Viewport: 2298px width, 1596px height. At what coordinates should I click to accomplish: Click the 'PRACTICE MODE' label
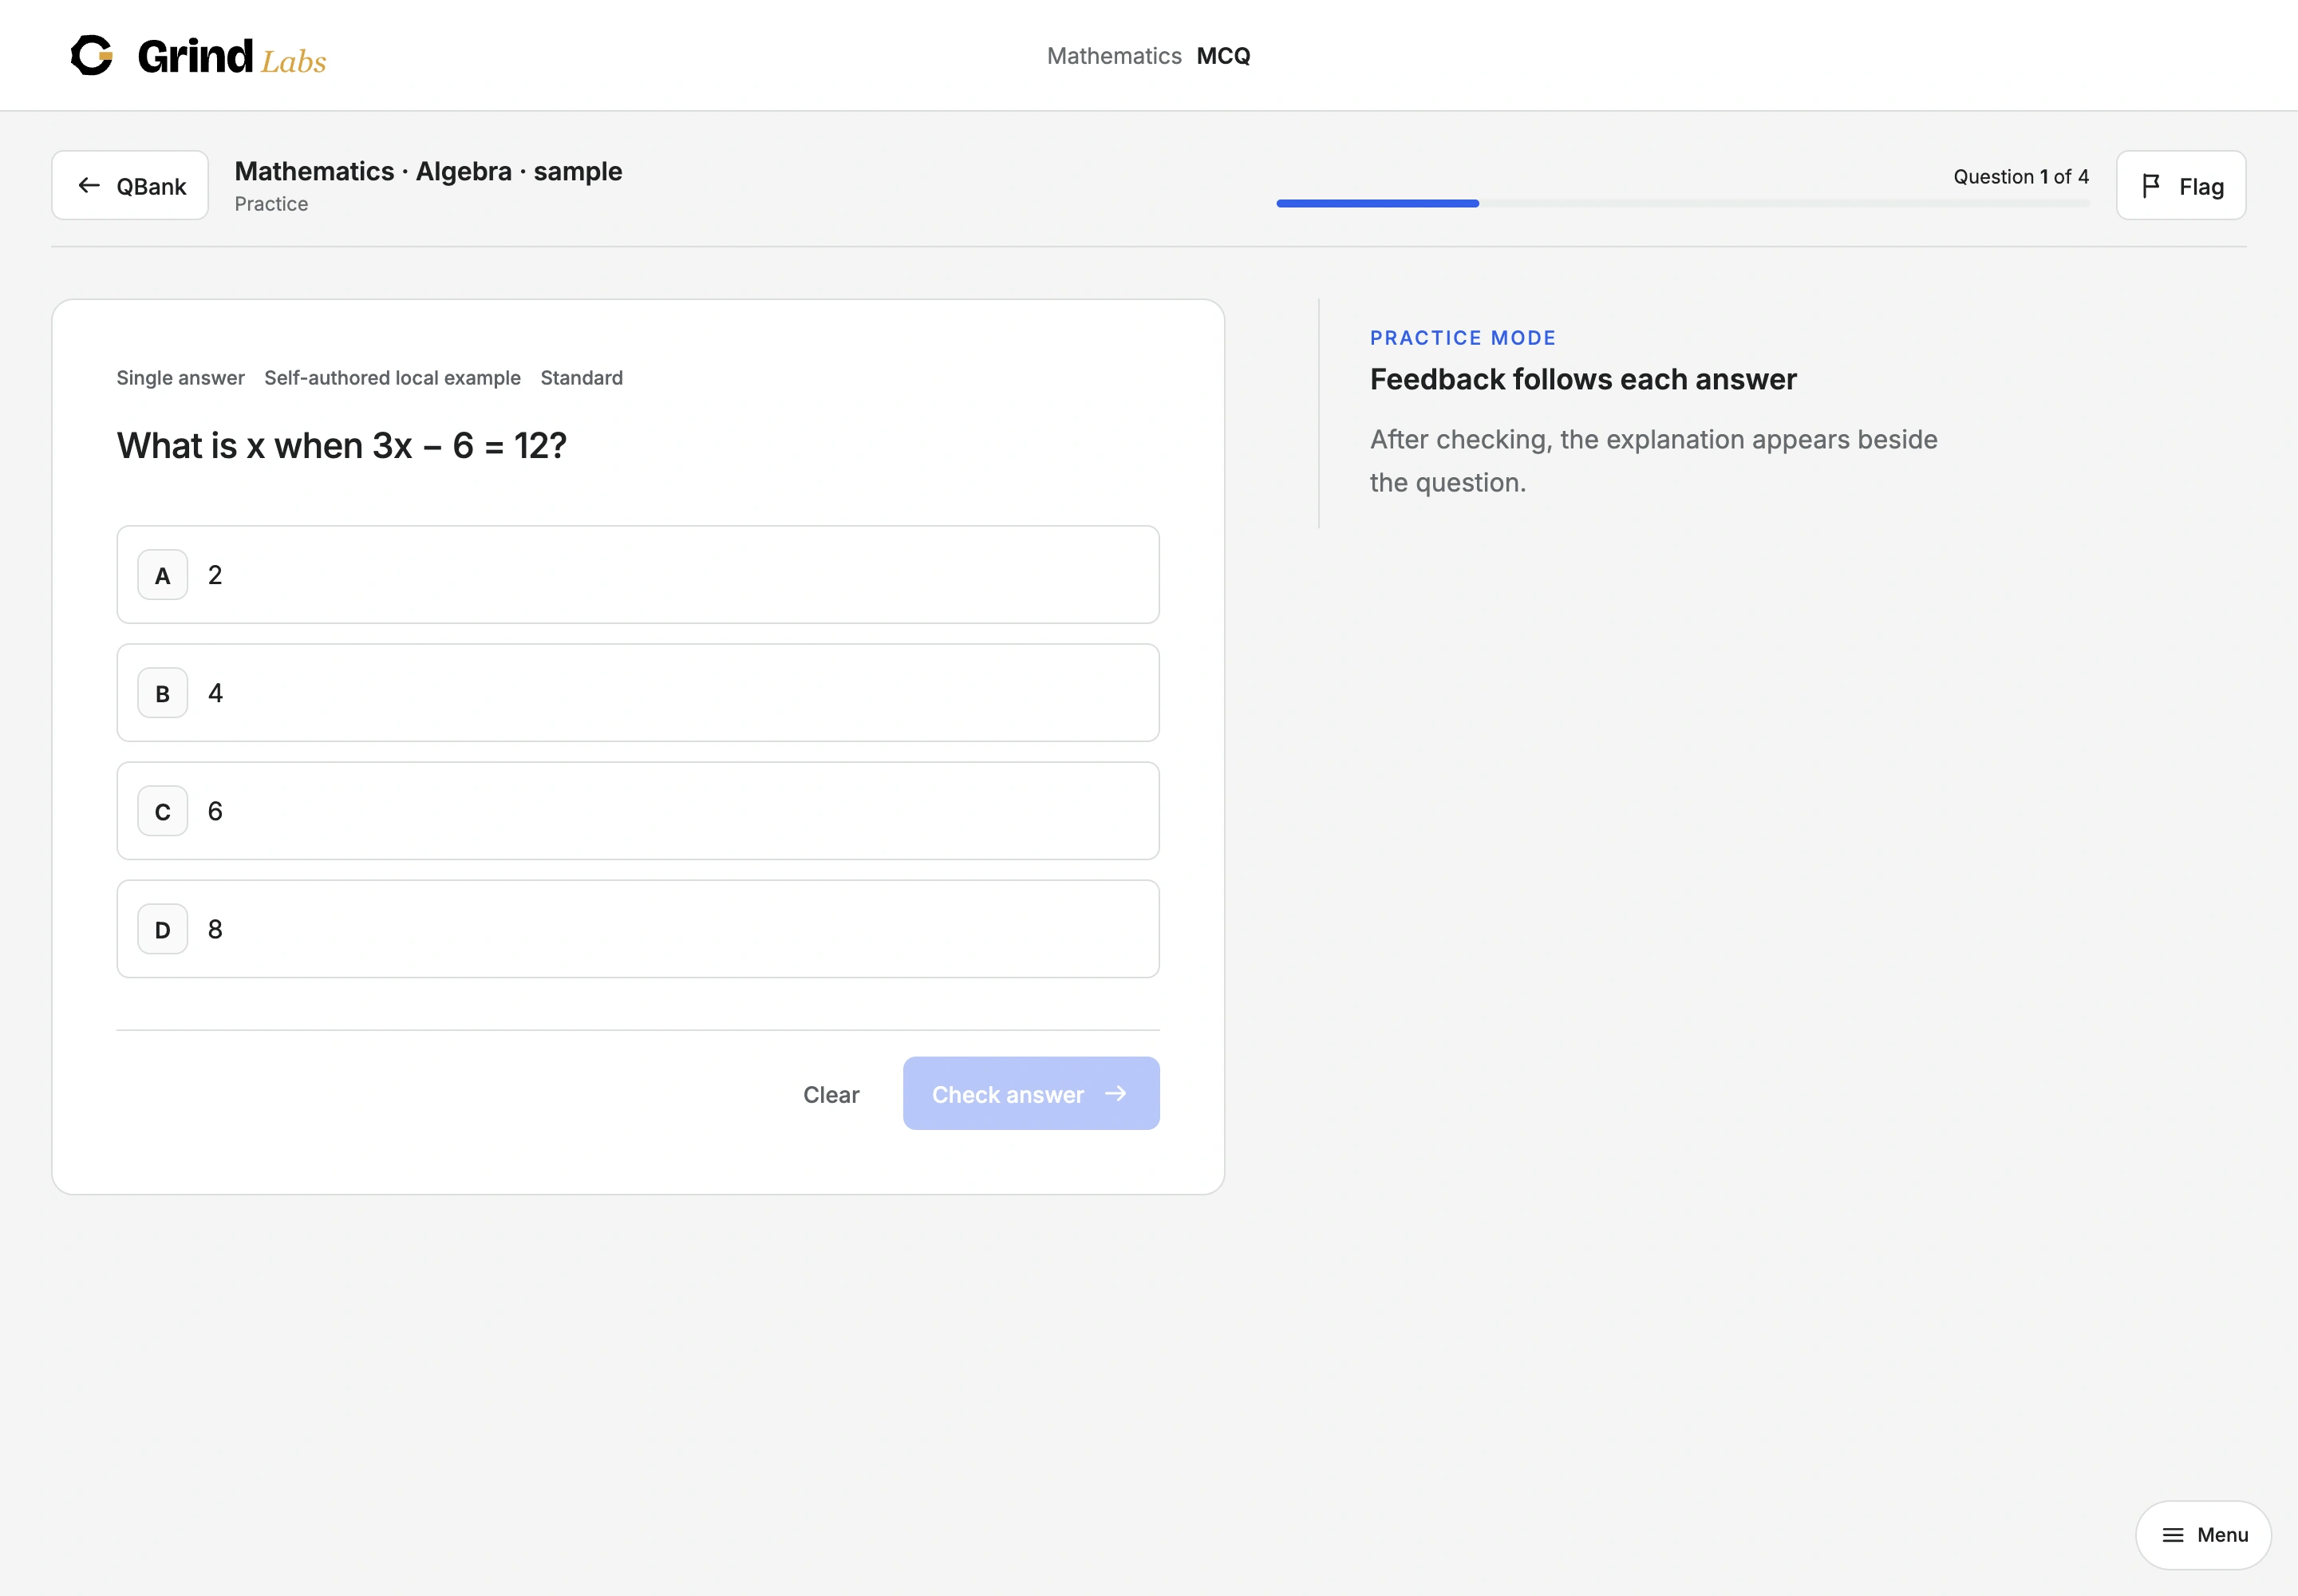click(x=1463, y=338)
